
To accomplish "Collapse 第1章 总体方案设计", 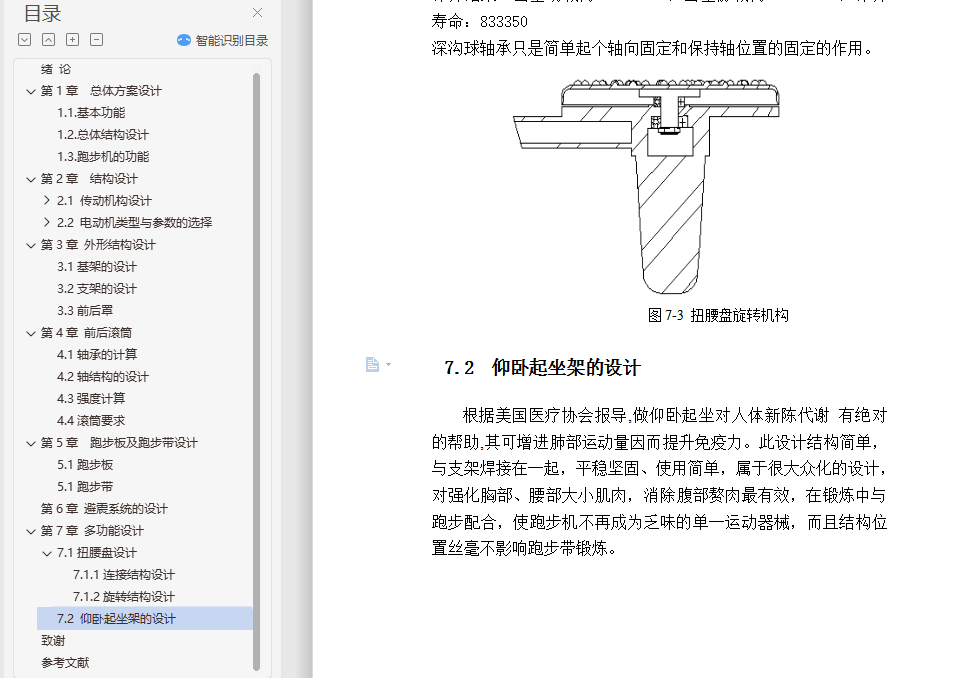I will click(31, 91).
